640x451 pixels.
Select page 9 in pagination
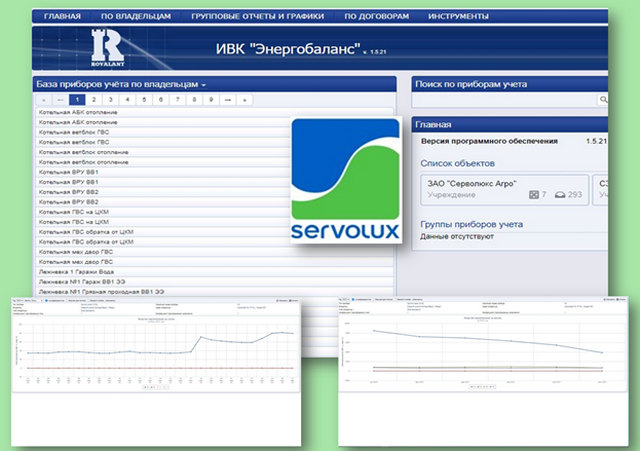click(x=211, y=100)
